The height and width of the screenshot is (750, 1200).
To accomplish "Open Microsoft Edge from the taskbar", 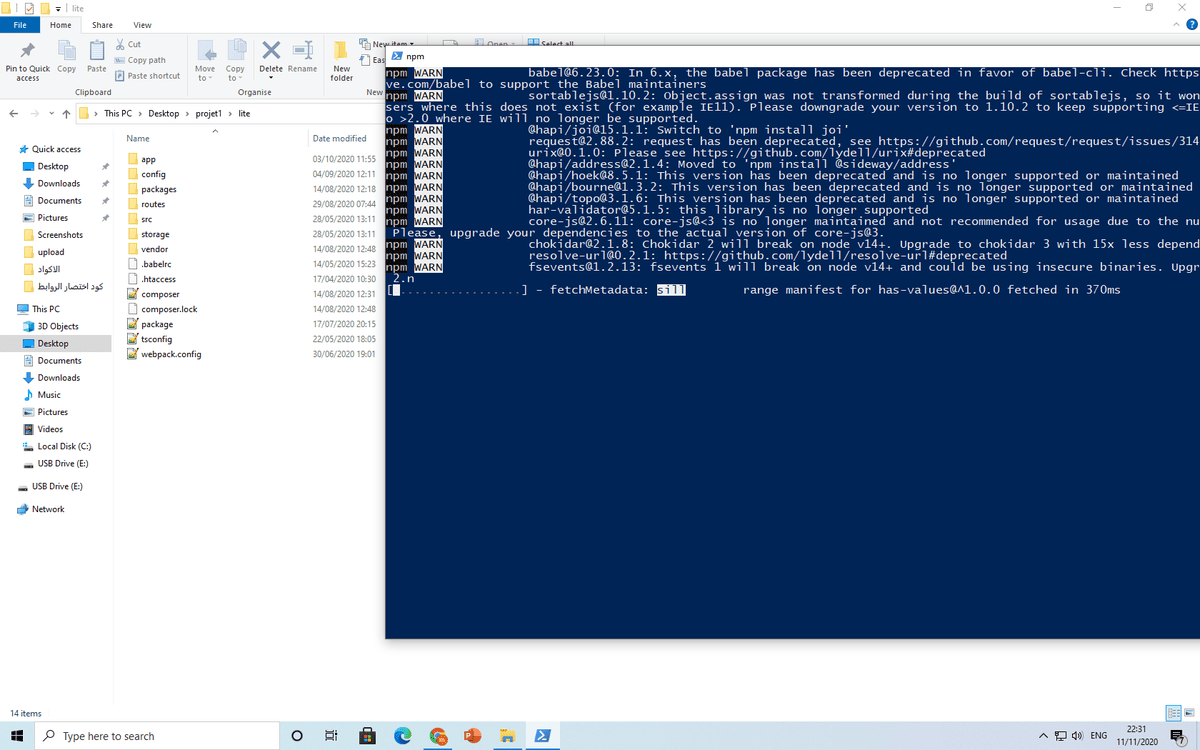I will pyautogui.click(x=402, y=736).
